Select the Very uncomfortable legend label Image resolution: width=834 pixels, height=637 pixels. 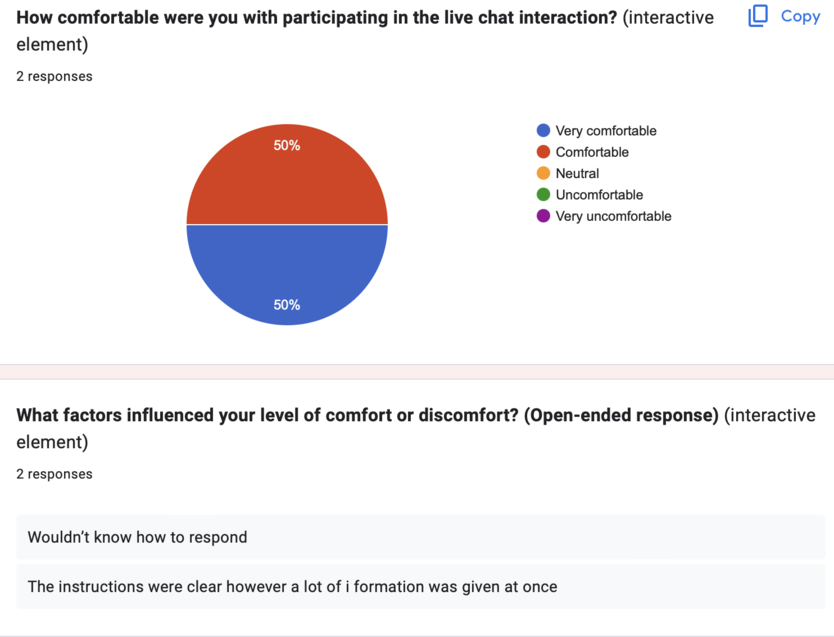[613, 216]
